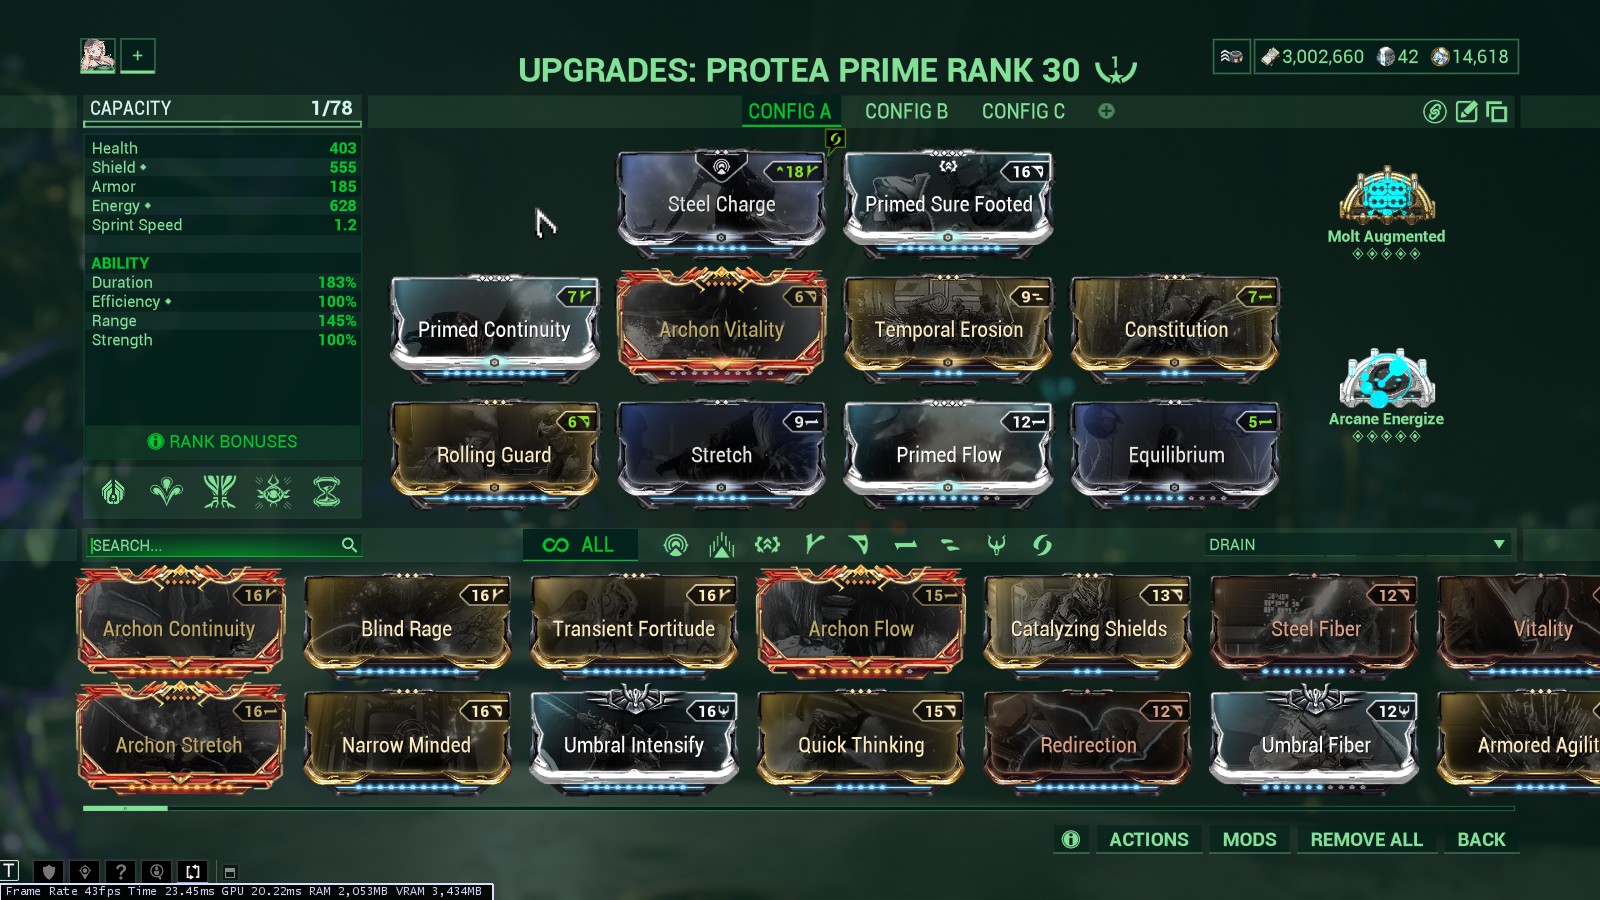Screen dimensions: 1600x900
Task: Click the search magnifier icon
Action: coord(349,545)
